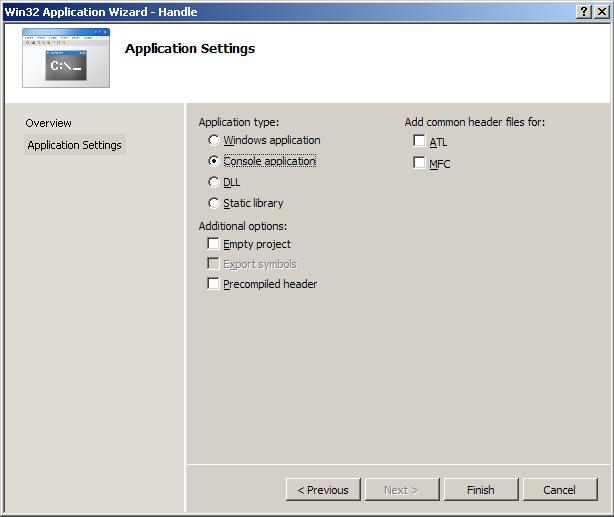
Task: Close the wizard dialog window
Action: pos(602,12)
